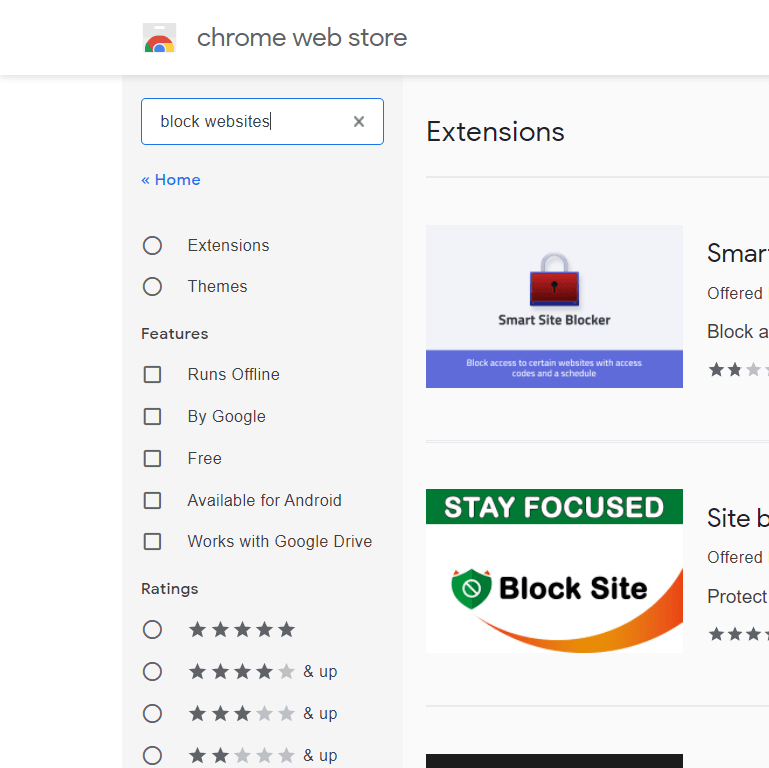Click the Site blocker result rating stars
This screenshot has height=768, width=769.
pos(738,634)
